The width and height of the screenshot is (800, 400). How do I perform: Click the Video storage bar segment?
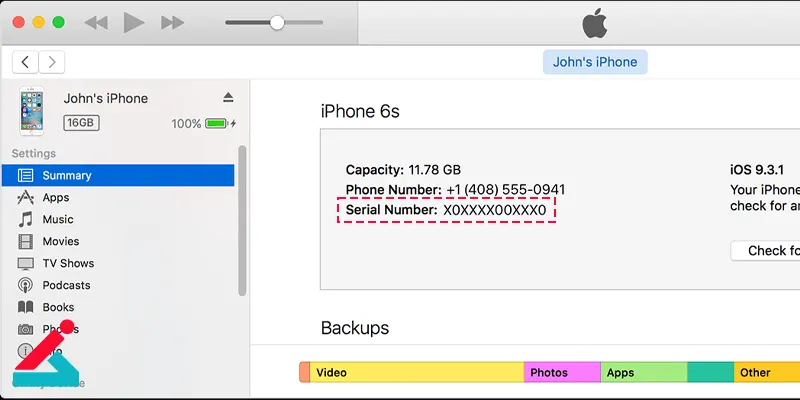point(417,372)
